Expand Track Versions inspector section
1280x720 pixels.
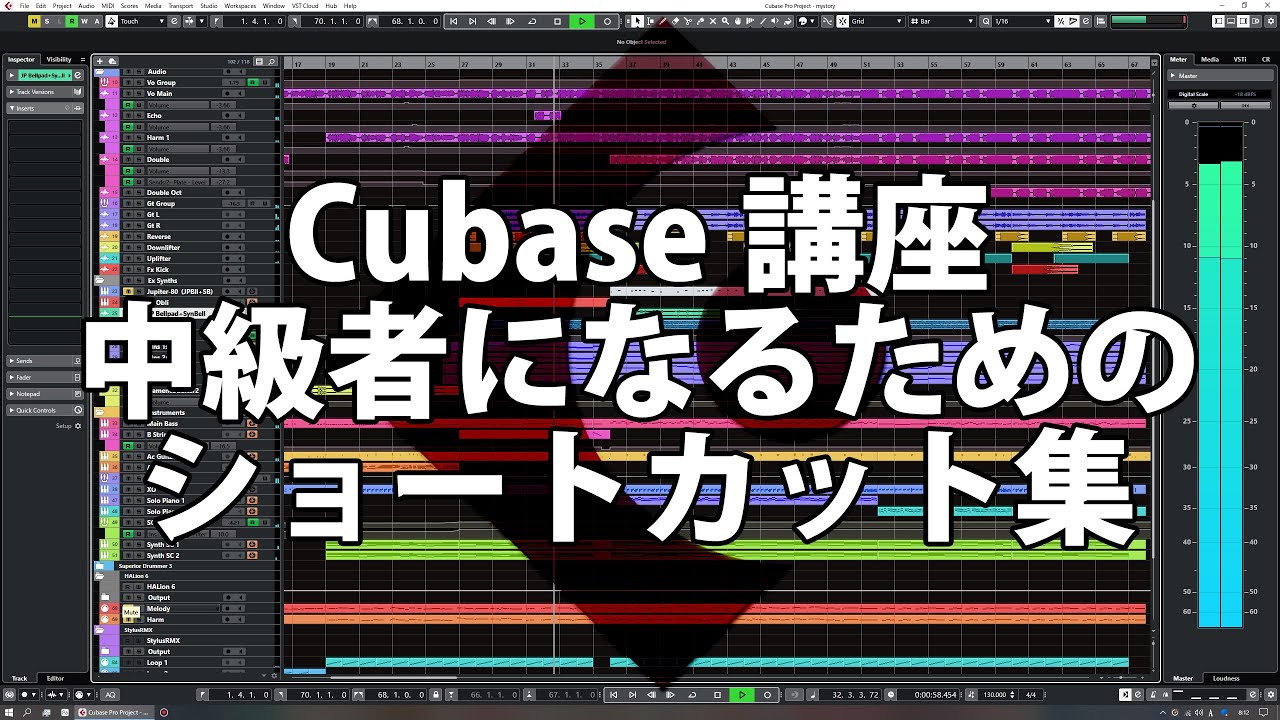[x=45, y=92]
